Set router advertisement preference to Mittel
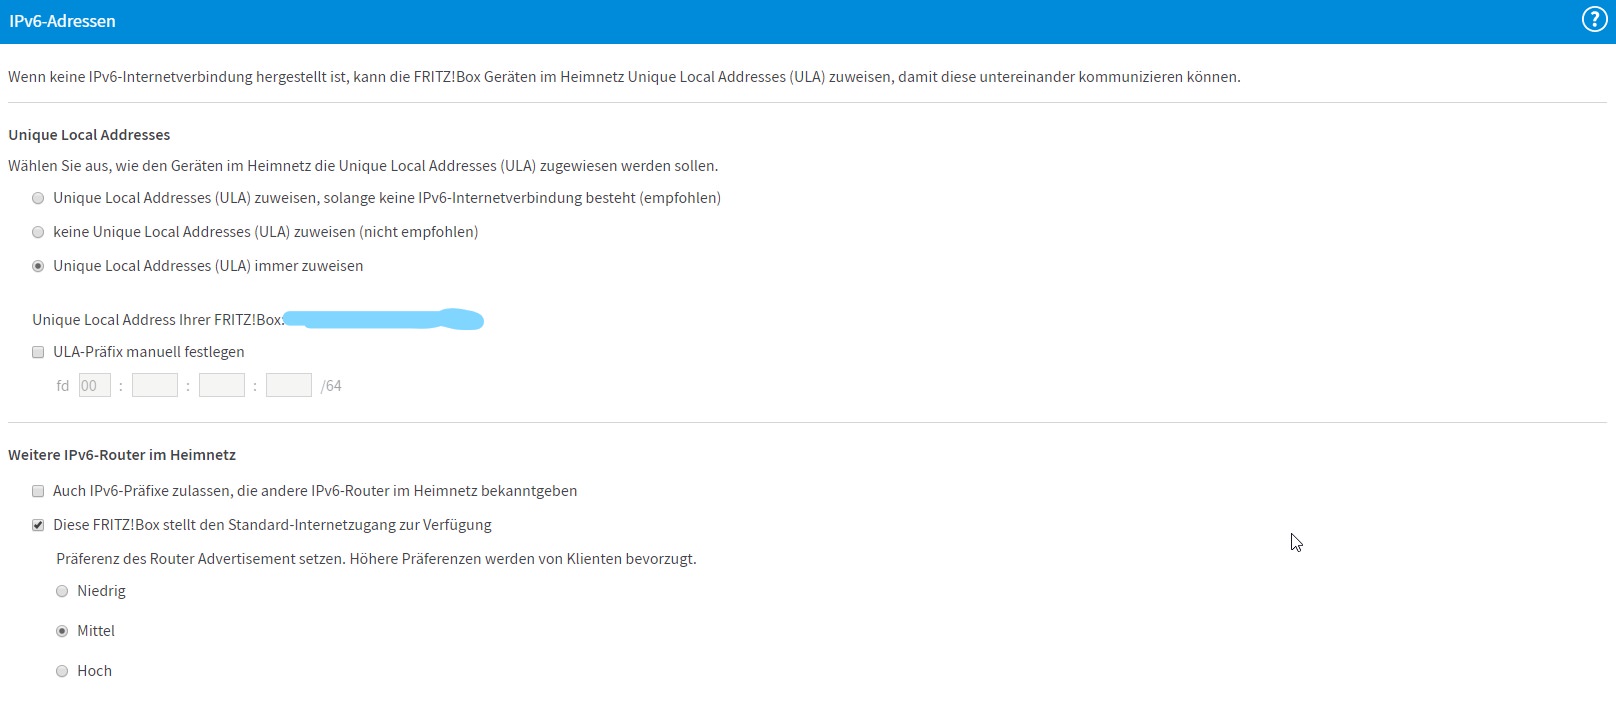 coord(62,631)
